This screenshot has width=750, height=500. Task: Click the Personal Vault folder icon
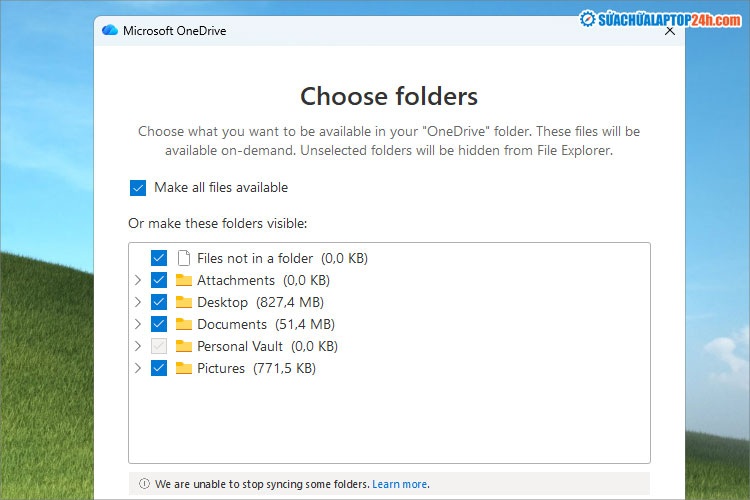pyautogui.click(x=184, y=346)
